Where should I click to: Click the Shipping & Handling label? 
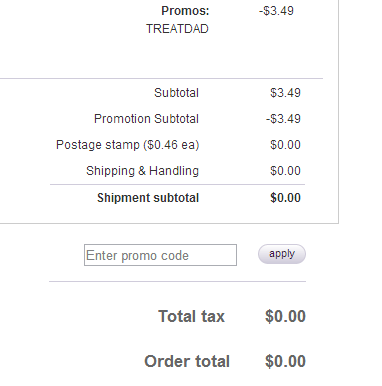click(x=142, y=171)
